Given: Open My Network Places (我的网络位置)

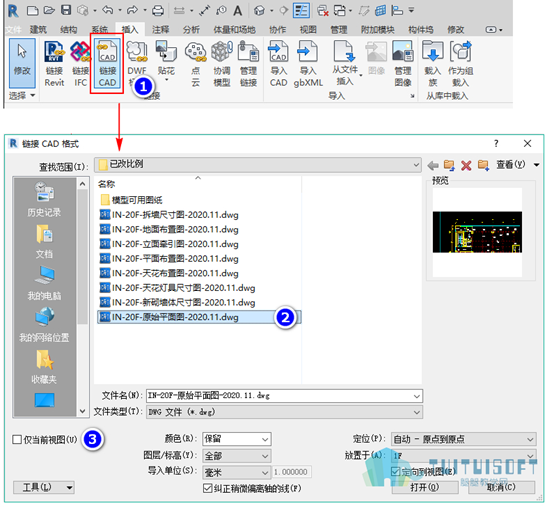Looking at the screenshot, I should [x=44, y=325].
